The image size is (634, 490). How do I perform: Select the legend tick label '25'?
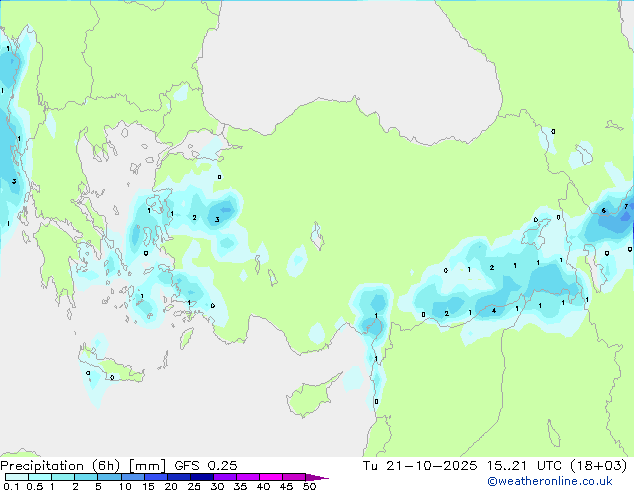194,486
